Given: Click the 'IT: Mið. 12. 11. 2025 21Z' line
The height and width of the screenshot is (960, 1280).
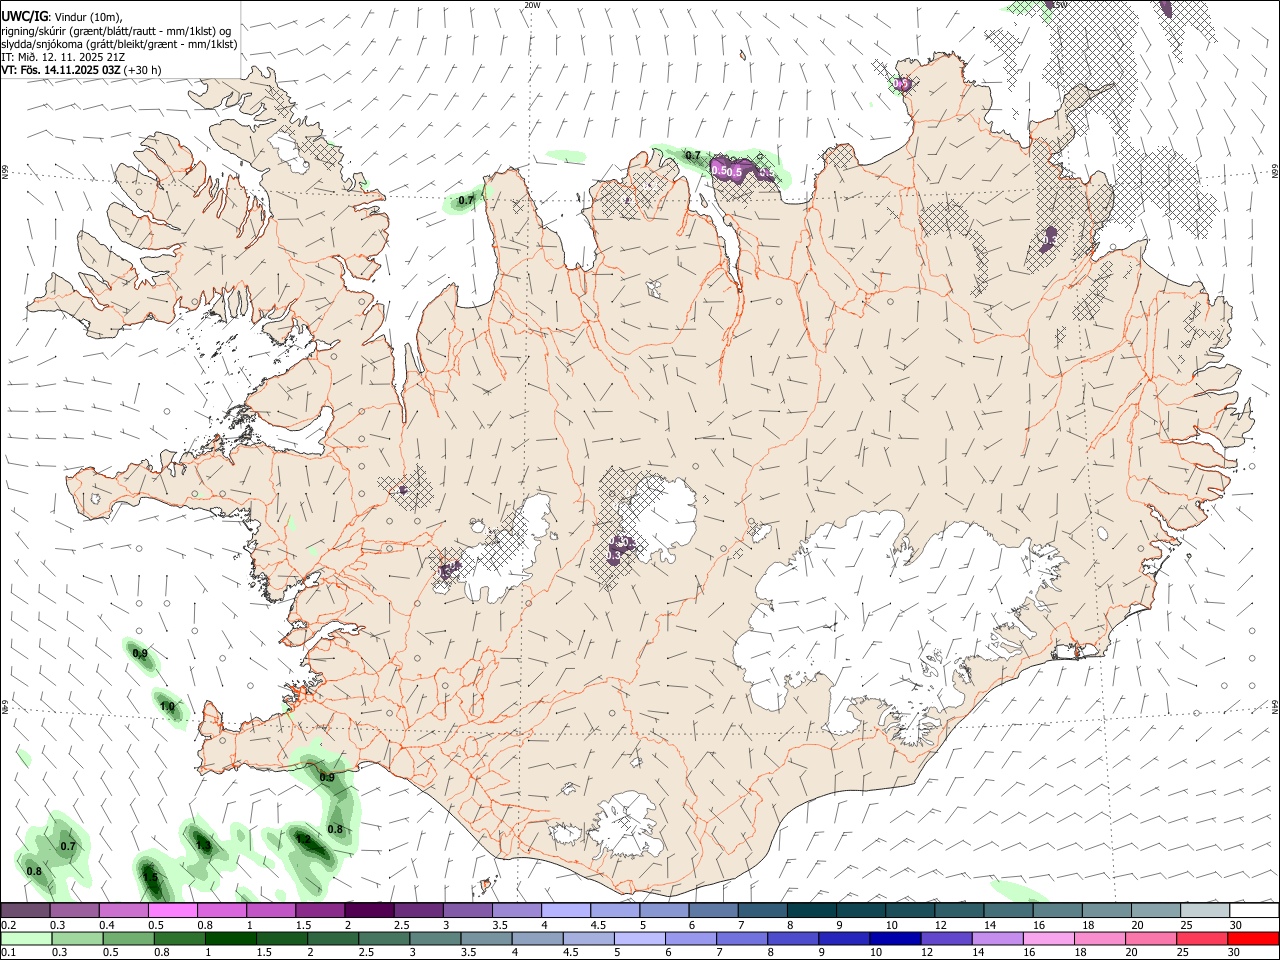Looking at the screenshot, I should (x=63, y=57).
